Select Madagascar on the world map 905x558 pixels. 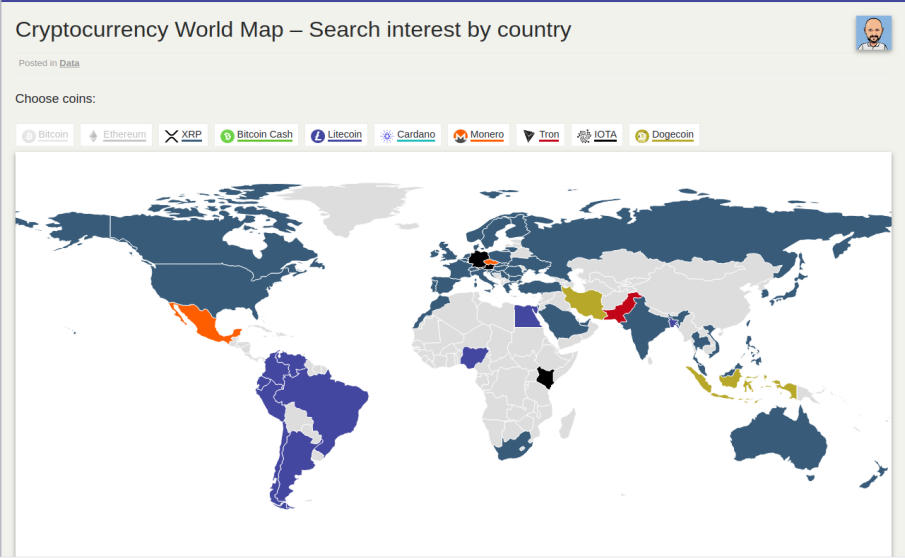pyautogui.click(x=568, y=424)
